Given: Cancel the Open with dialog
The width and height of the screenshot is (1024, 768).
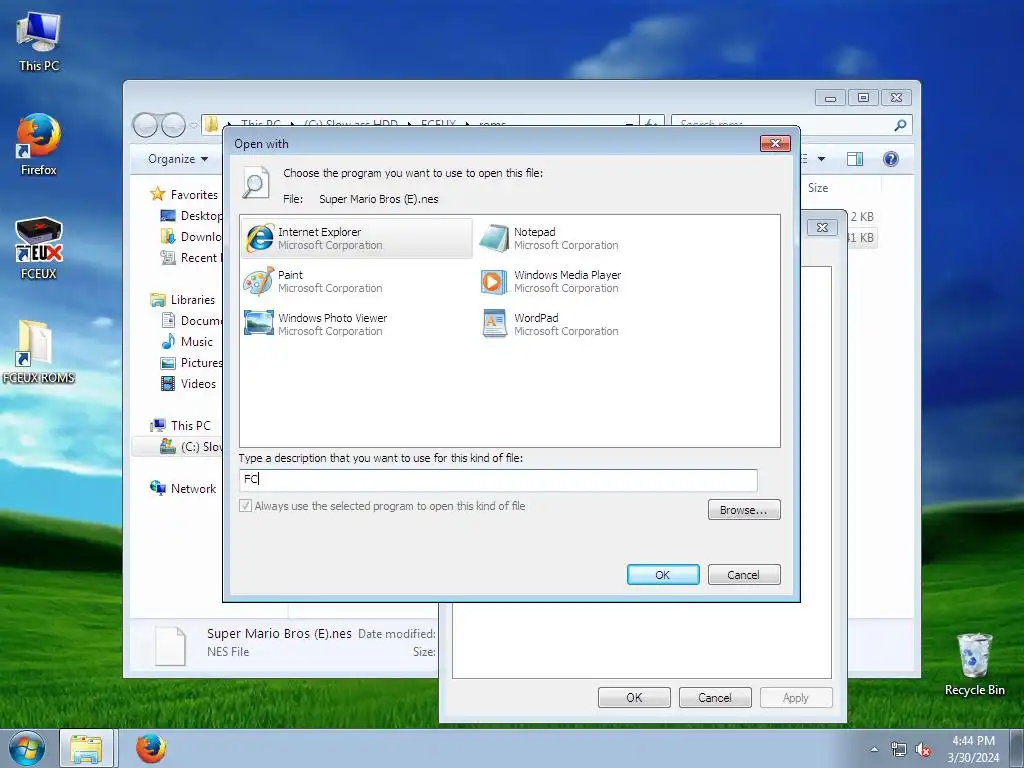Looking at the screenshot, I should click(744, 575).
